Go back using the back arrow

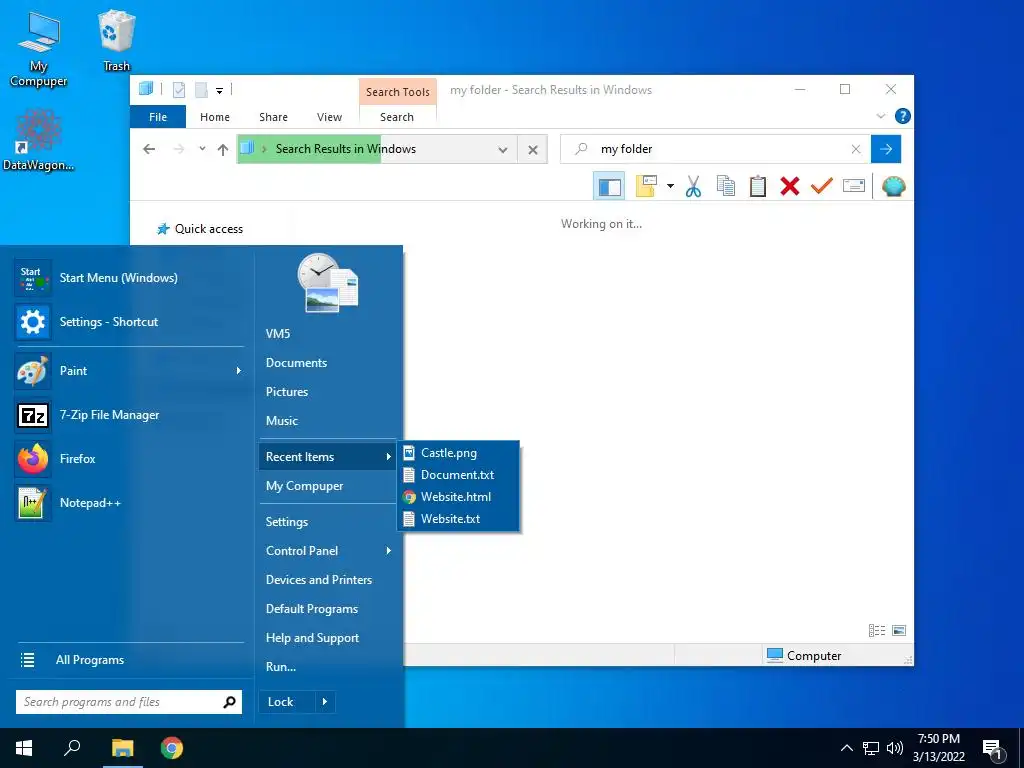pyautogui.click(x=149, y=149)
